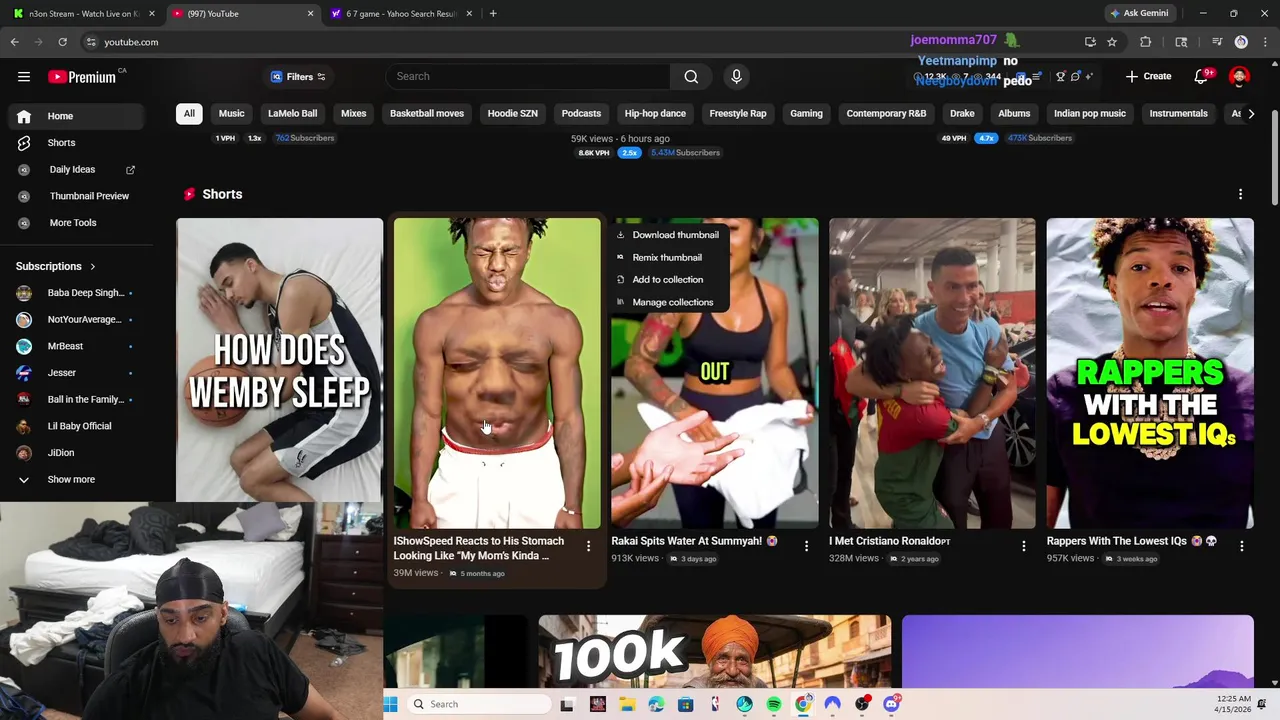Select the Podcasts chip
This screenshot has height=720, width=1280.
click(581, 113)
